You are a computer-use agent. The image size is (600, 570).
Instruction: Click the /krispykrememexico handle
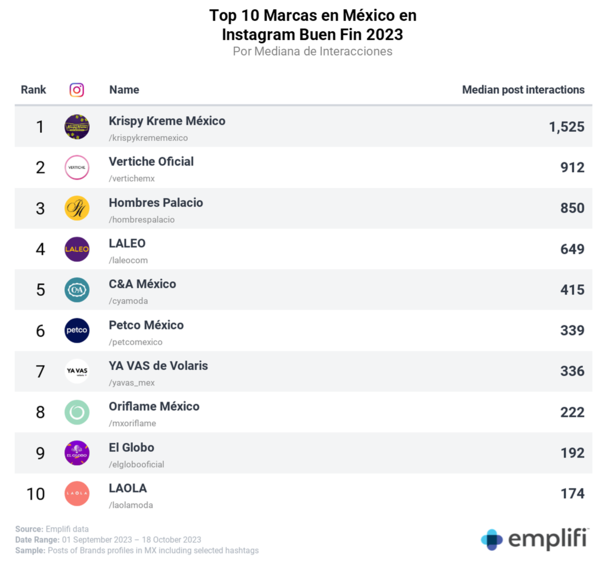(x=148, y=138)
